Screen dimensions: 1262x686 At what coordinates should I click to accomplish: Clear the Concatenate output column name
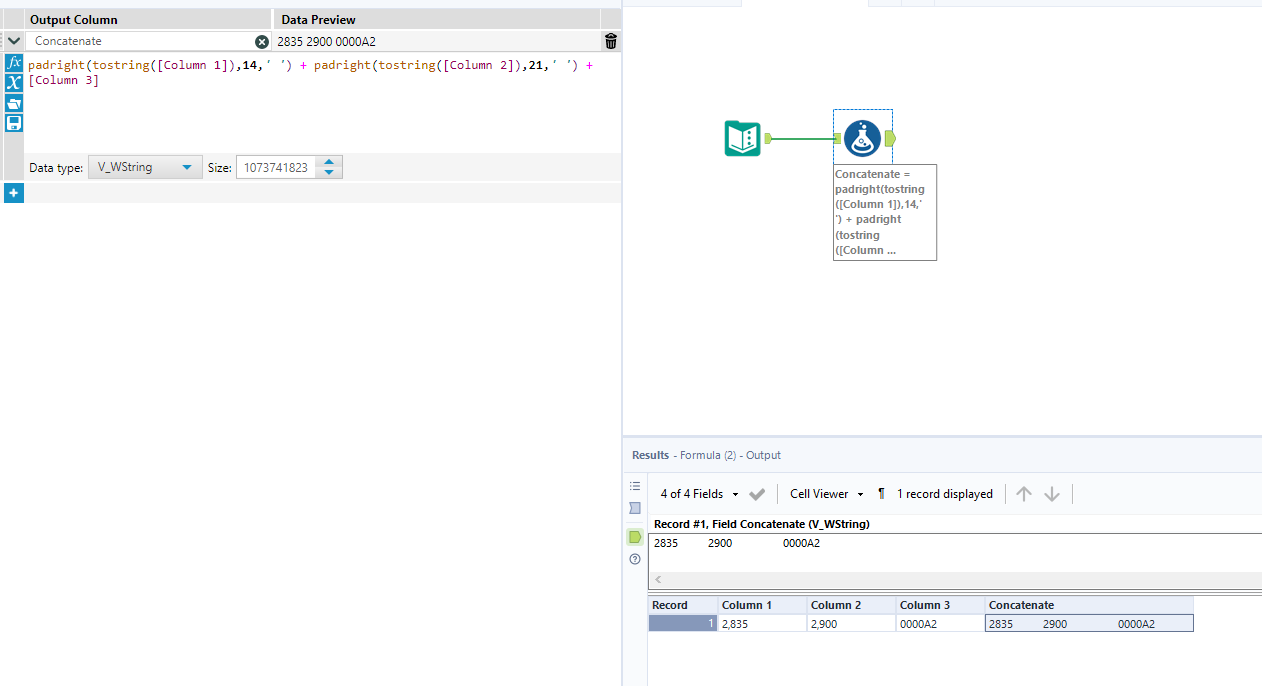pos(262,42)
